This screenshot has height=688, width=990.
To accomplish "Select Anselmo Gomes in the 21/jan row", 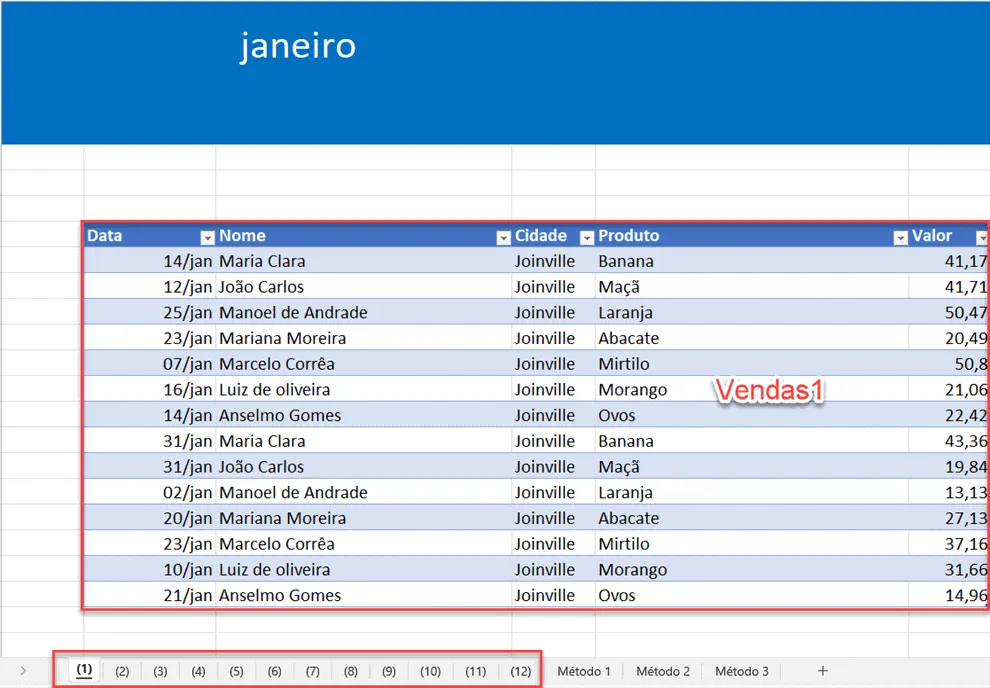I will point(364,595).
